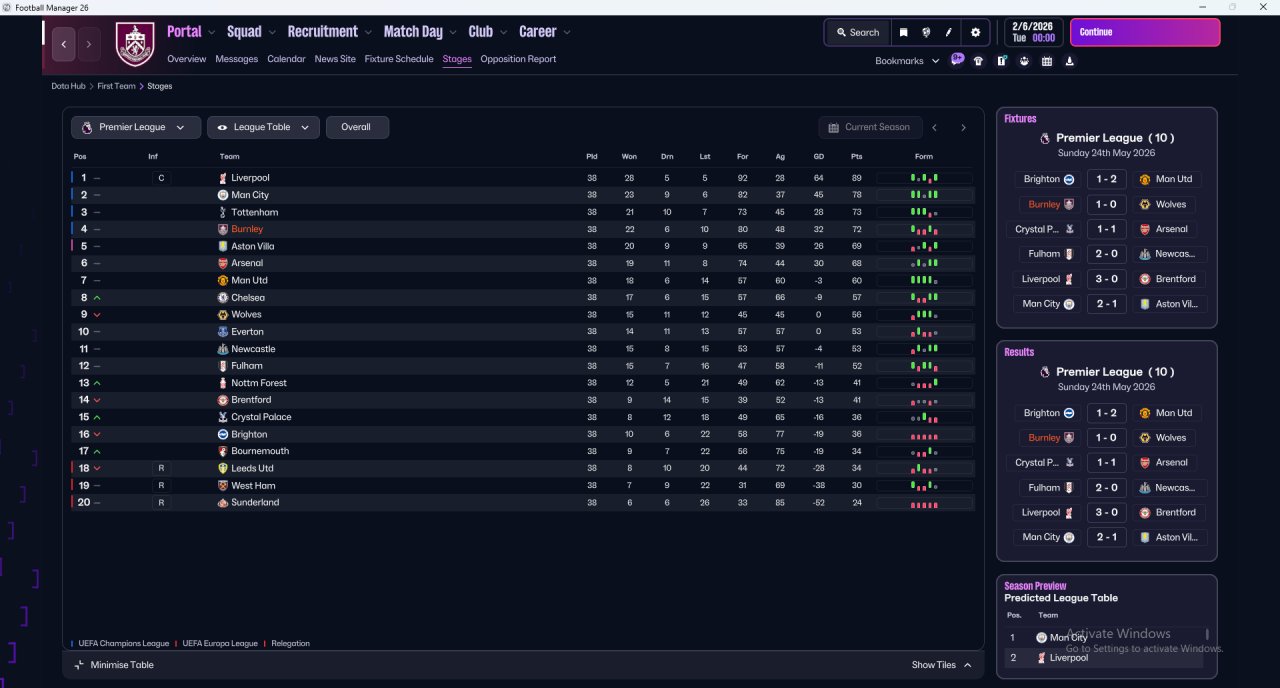Click the exclamation notice icon in bookmarks bar
Image resolution: width=1280 pixels, height=688 pixels.
point(1001,61)
